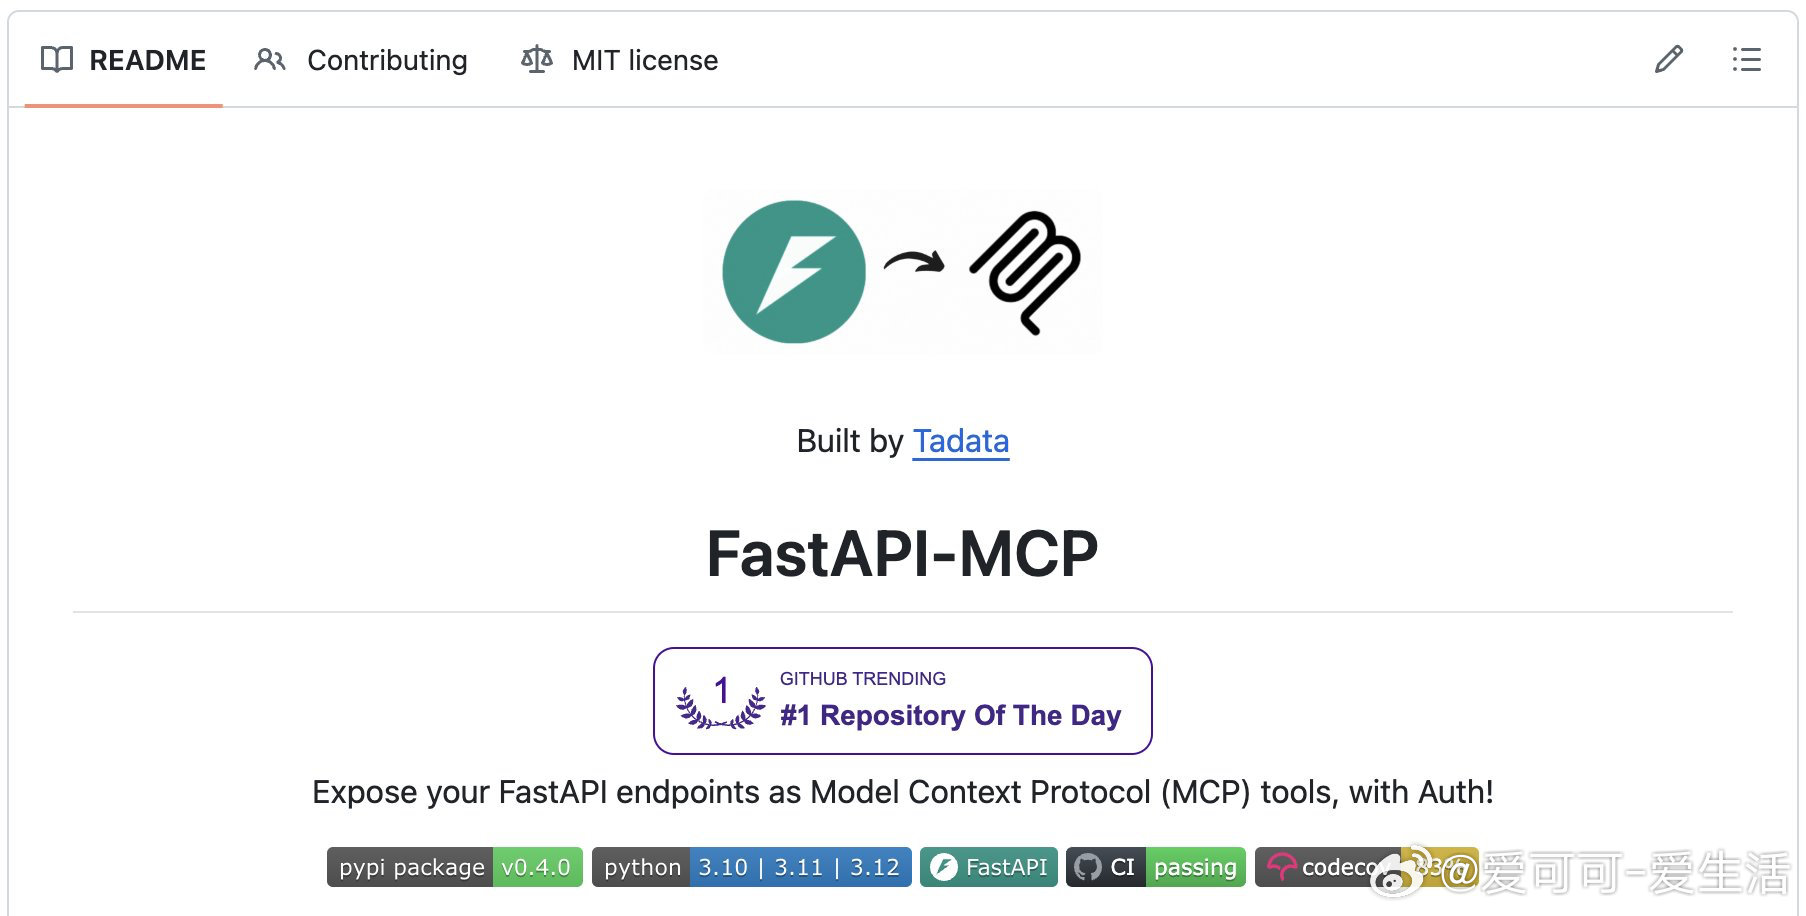Open the FastAPI badge

(989, 867)
